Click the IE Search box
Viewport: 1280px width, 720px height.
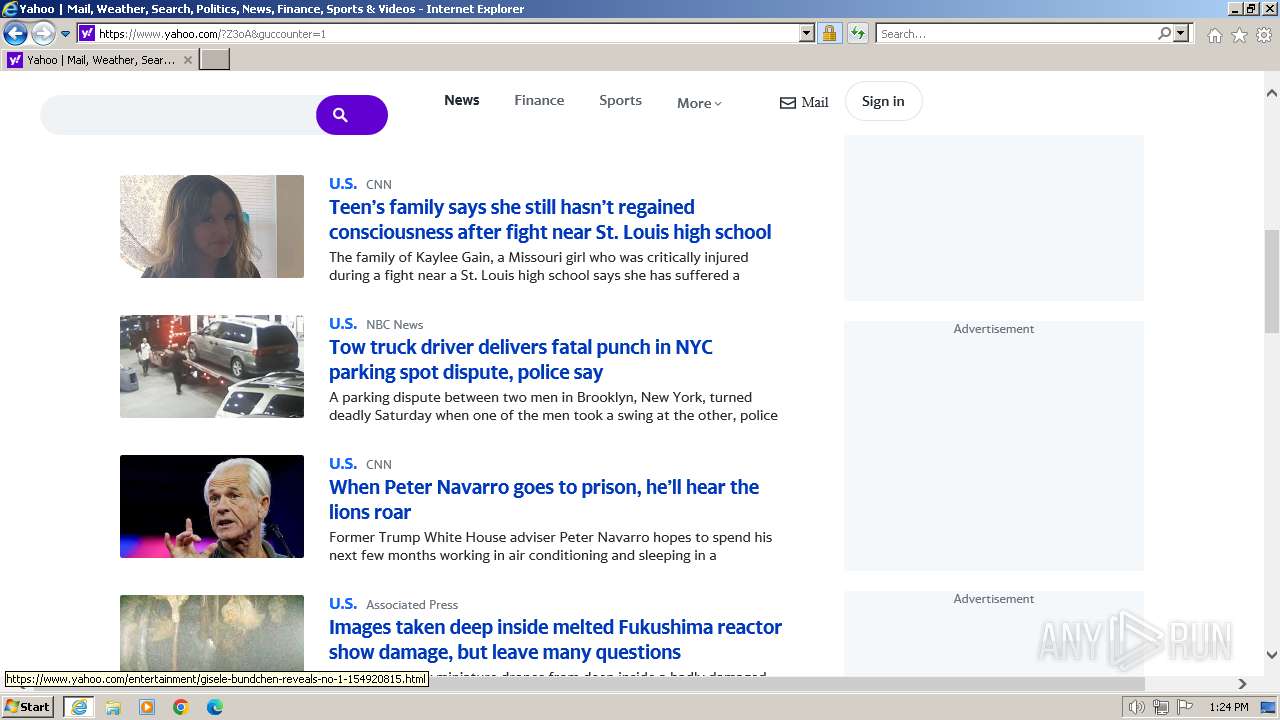point(1015,33)
